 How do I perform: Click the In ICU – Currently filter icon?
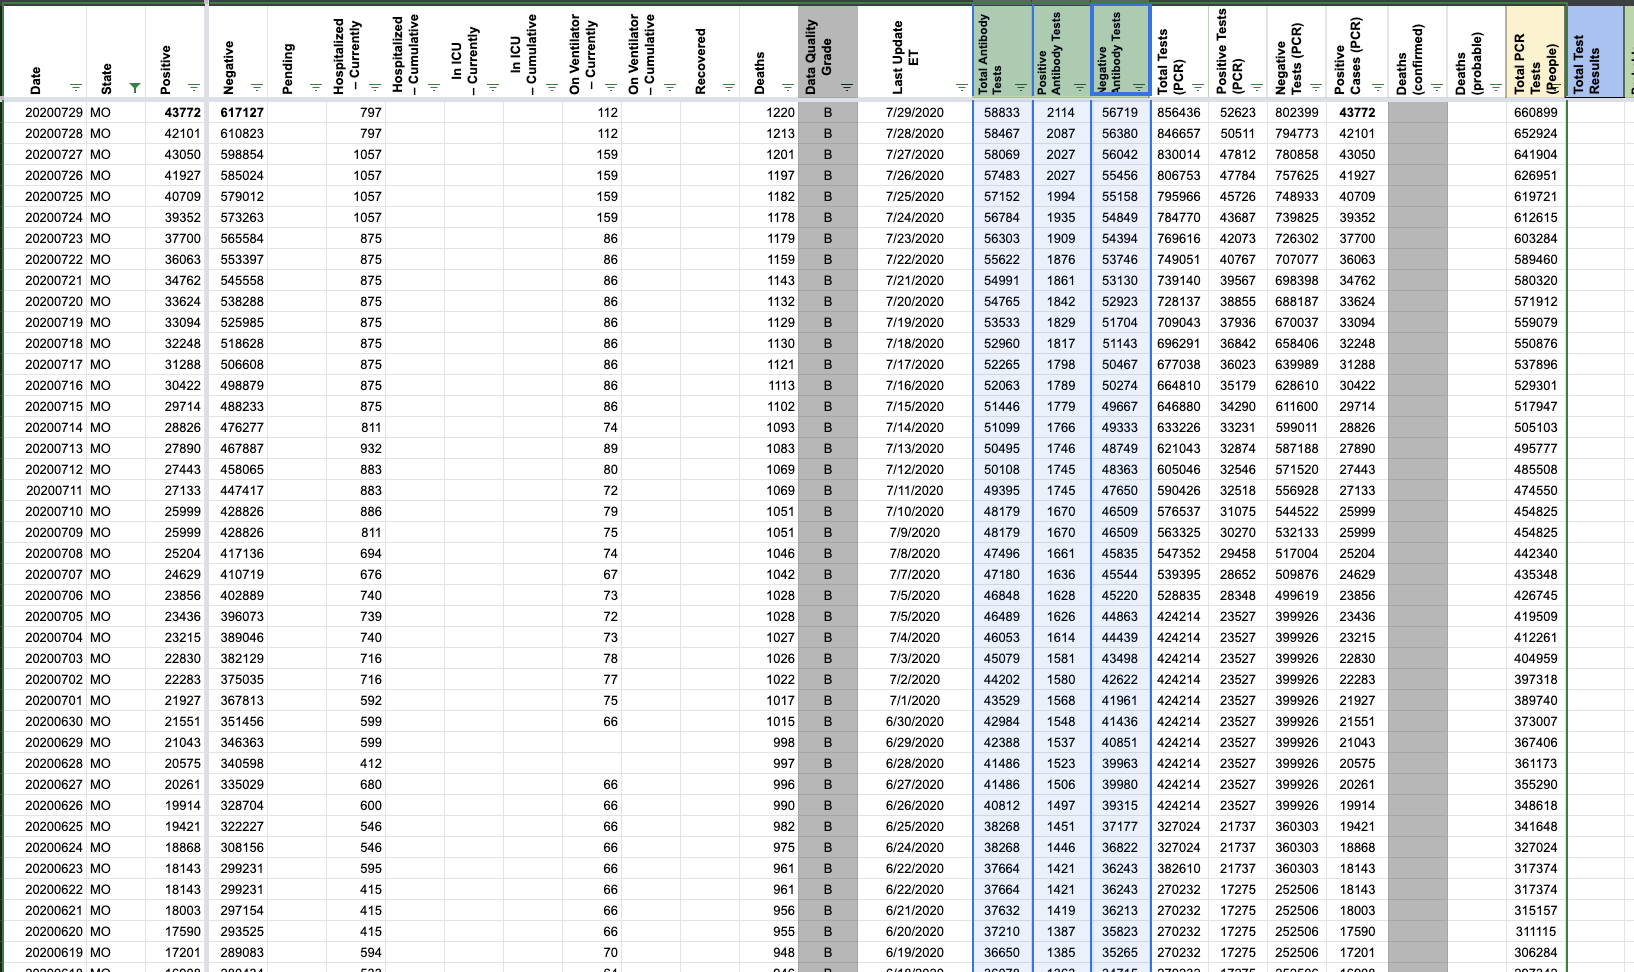click(x=492, y=88)
